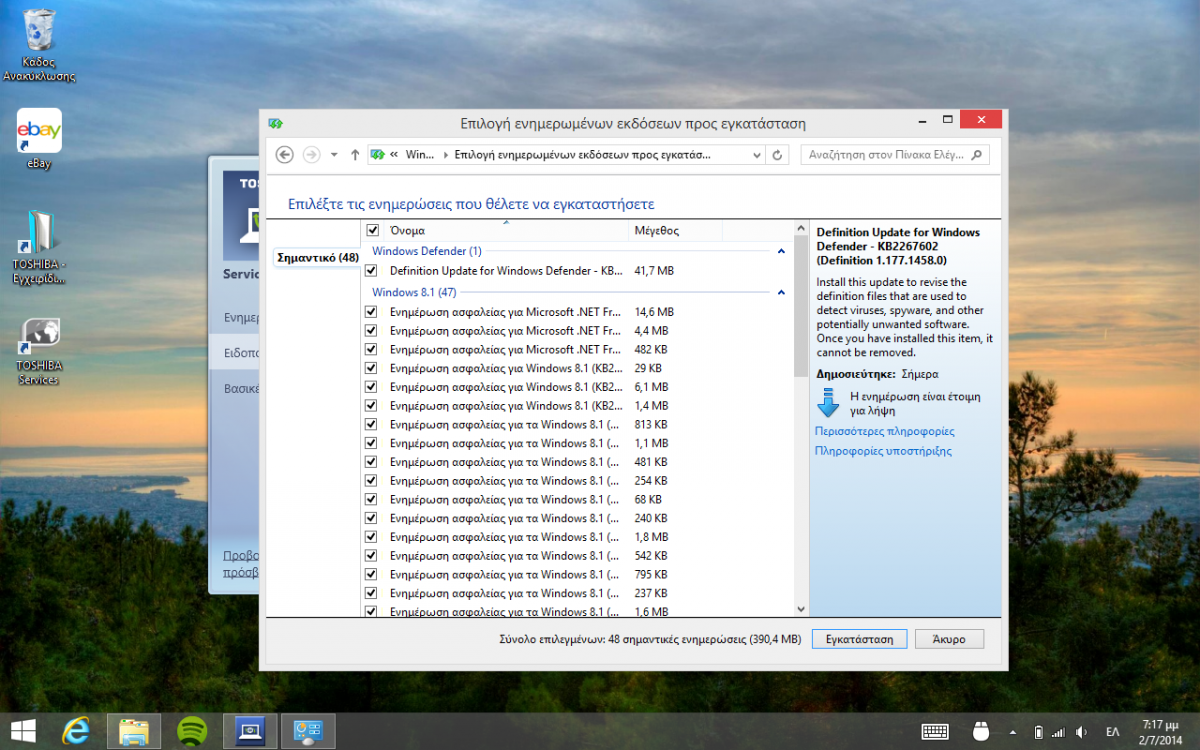Switch to the Control Panel taskbar button
Viewport: 1200px width, 750px height.
coord(308,731)
